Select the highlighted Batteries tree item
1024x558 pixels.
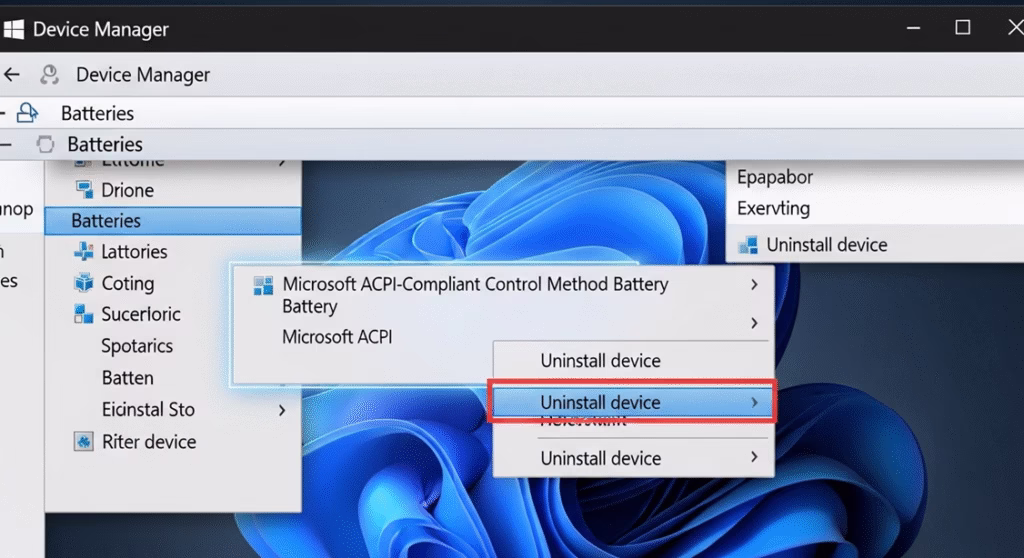(106, 221)
